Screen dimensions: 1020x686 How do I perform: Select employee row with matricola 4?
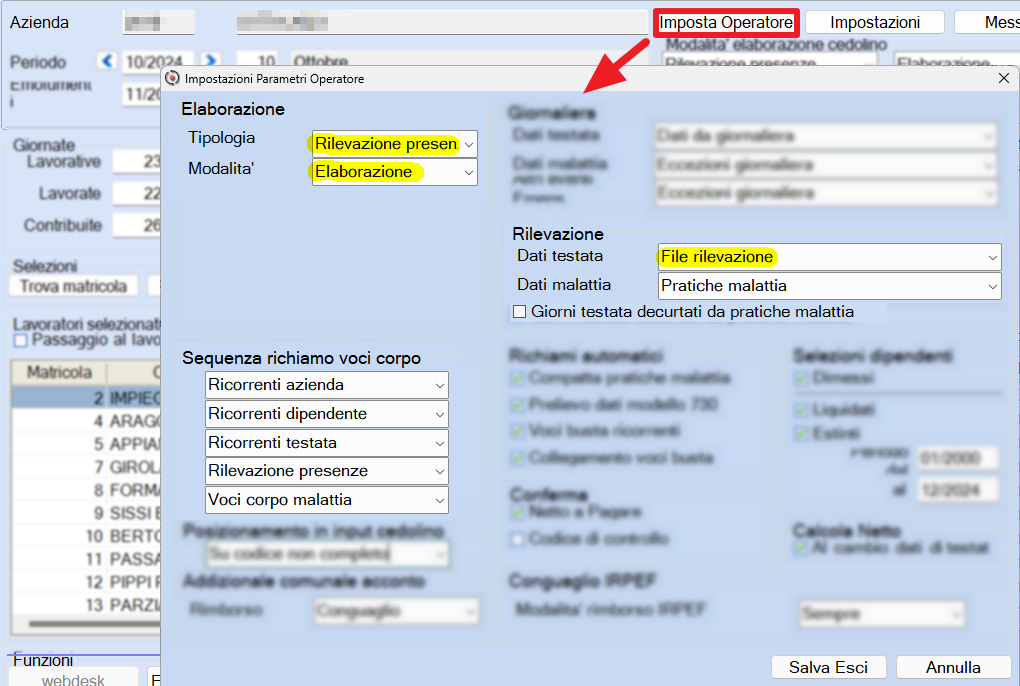(86, 421)
